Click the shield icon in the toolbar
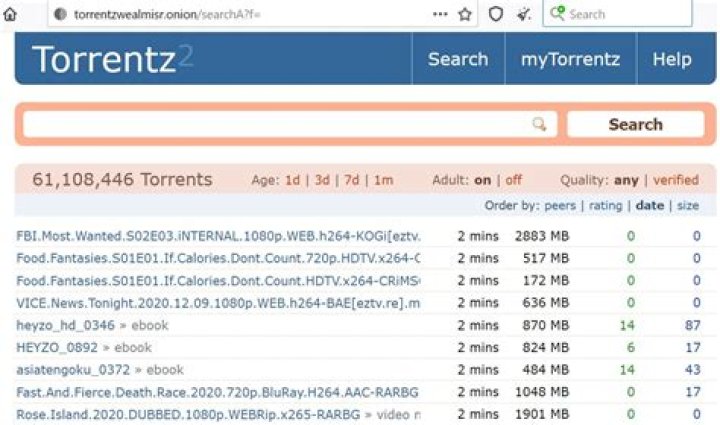720x425 pixels. 495,14
